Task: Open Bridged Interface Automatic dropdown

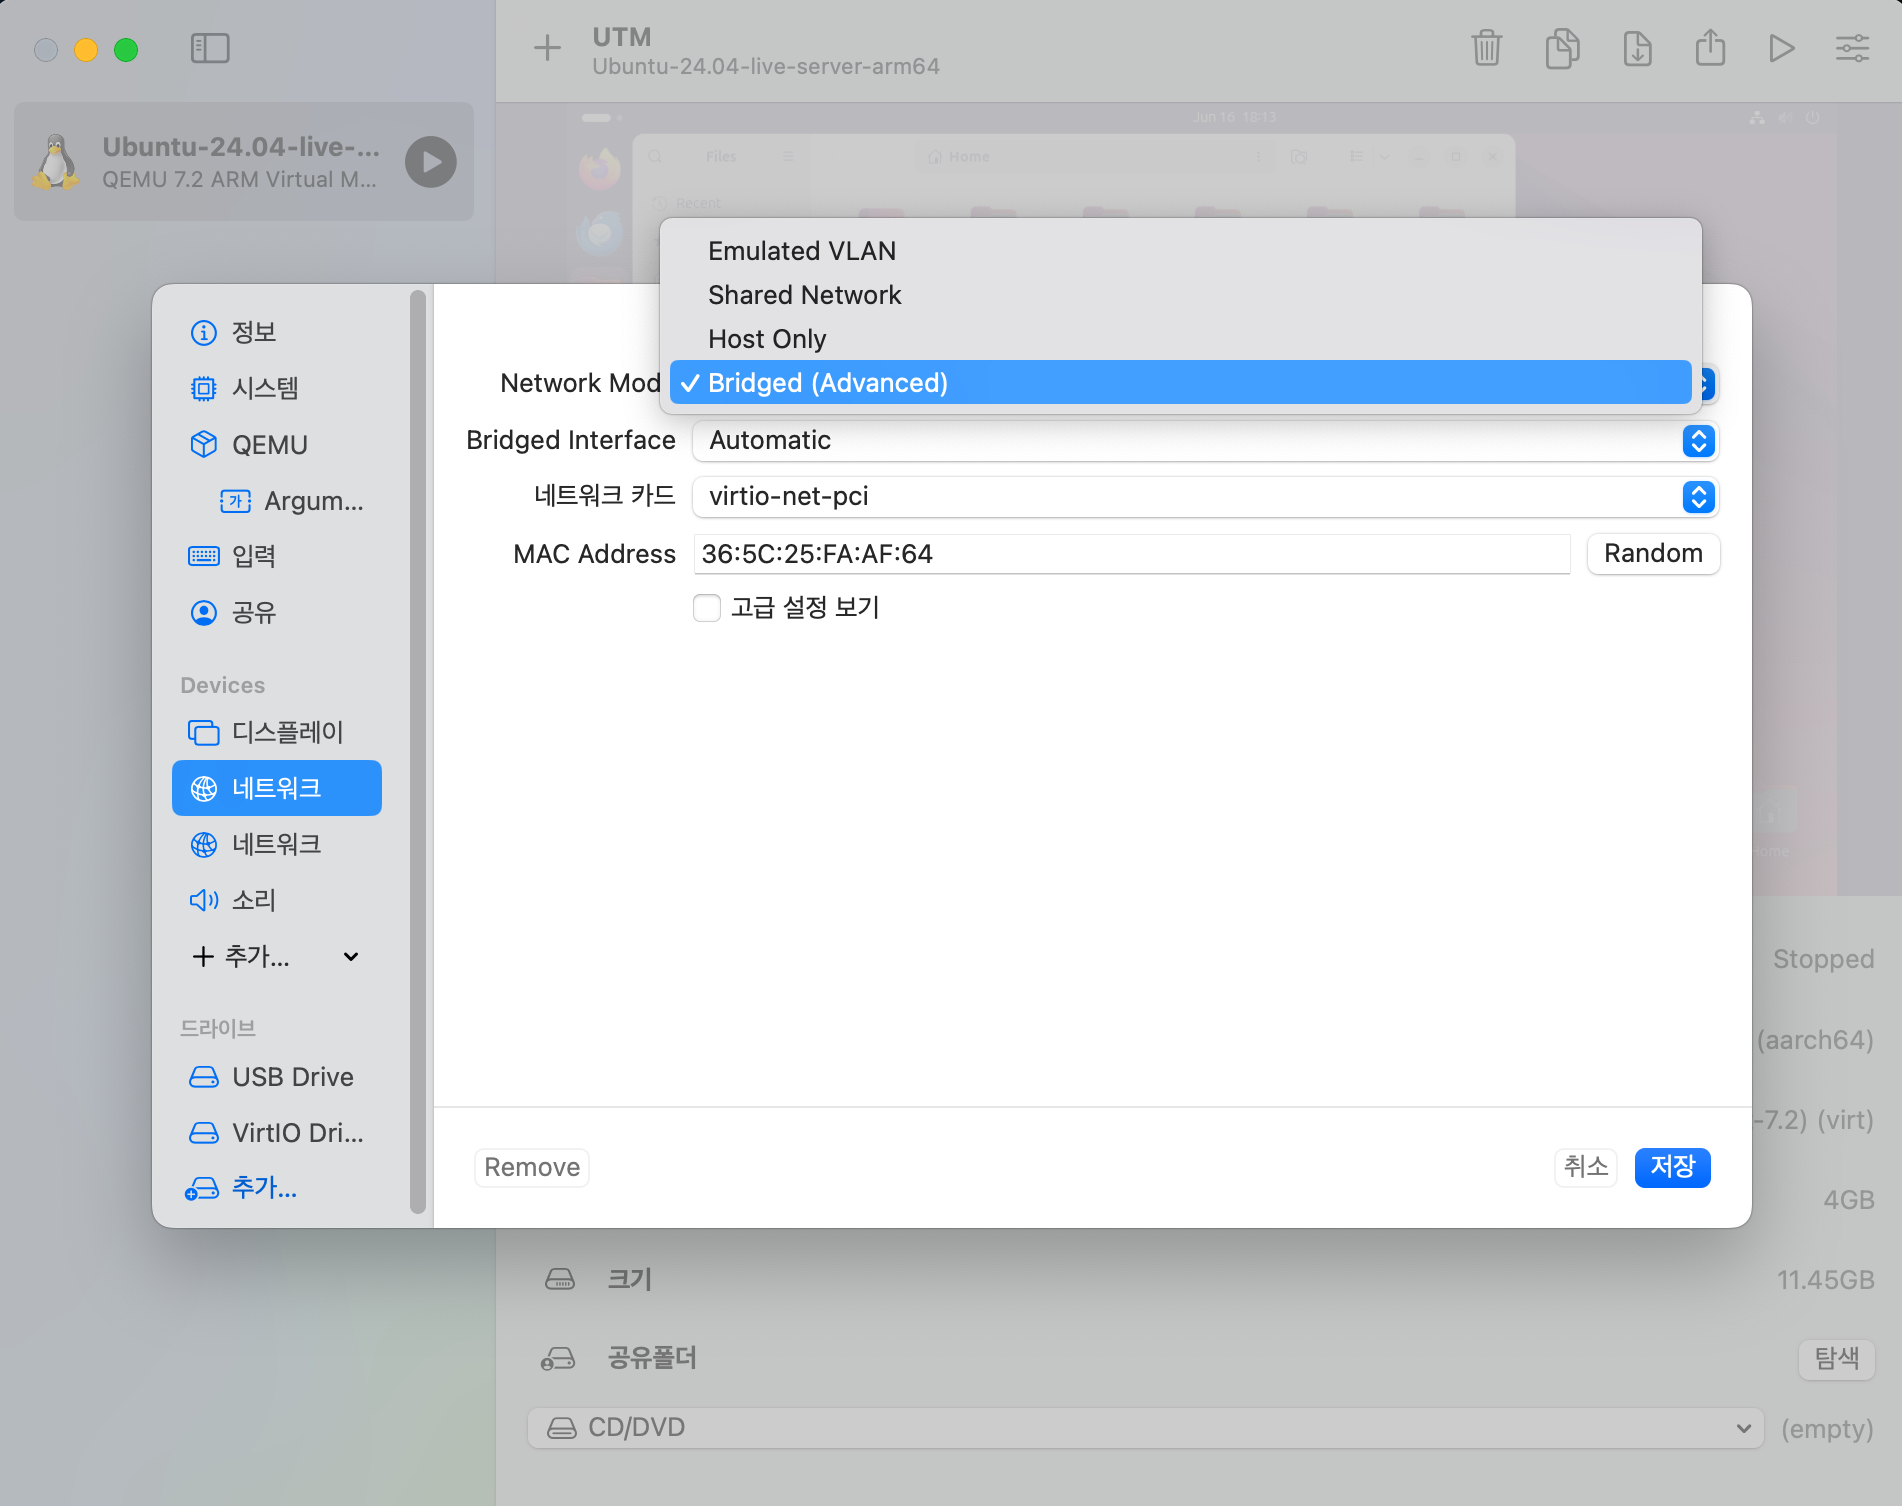Action: point(1205,441)
